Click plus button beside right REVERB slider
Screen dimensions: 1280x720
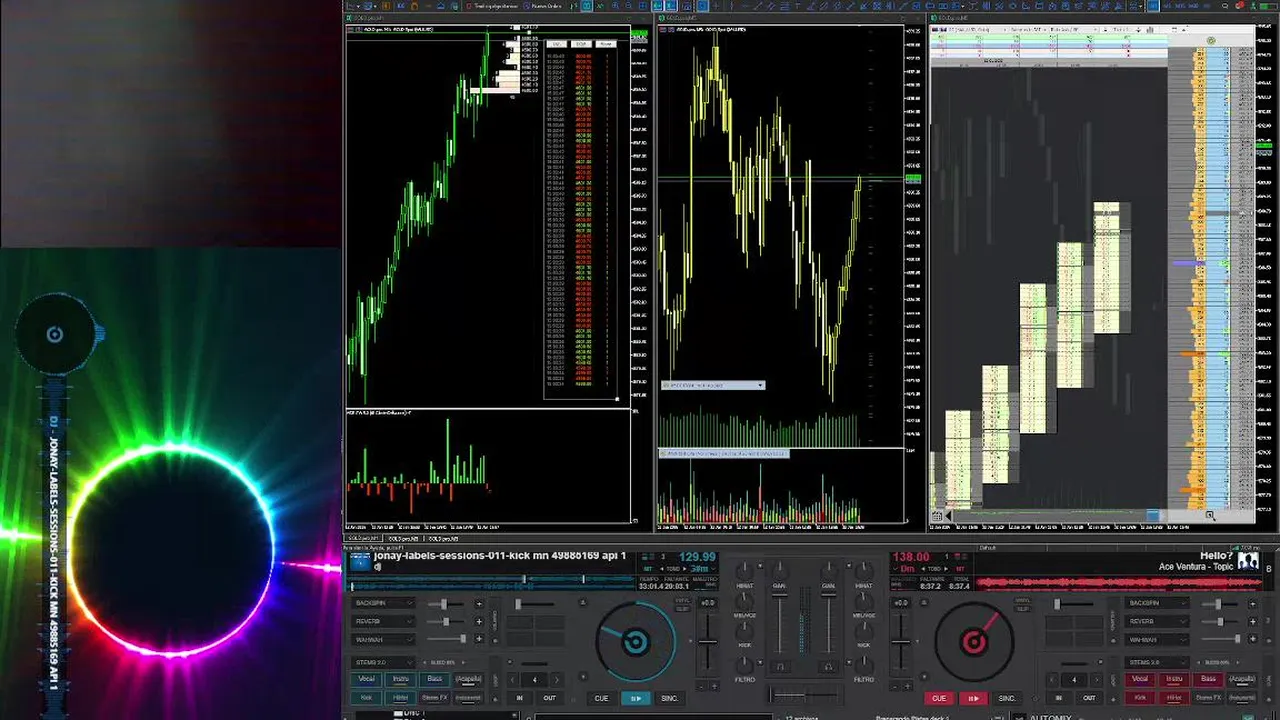(1253, 621)
